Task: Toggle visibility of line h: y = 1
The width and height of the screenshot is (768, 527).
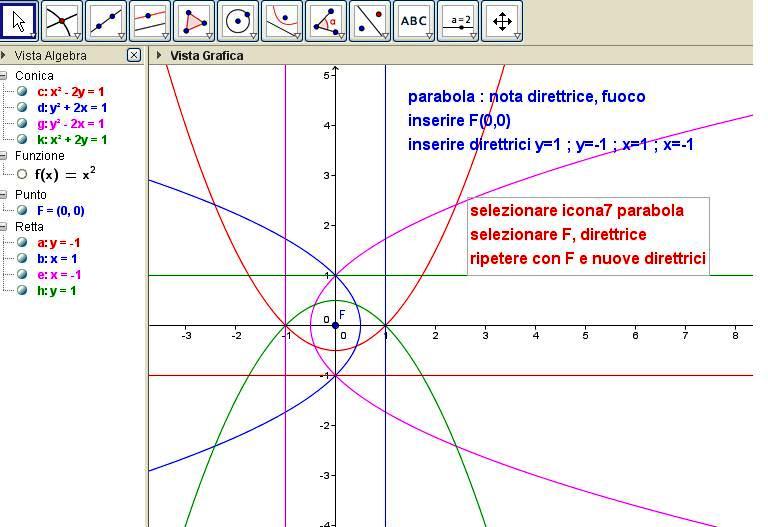Action: point(22,290)
